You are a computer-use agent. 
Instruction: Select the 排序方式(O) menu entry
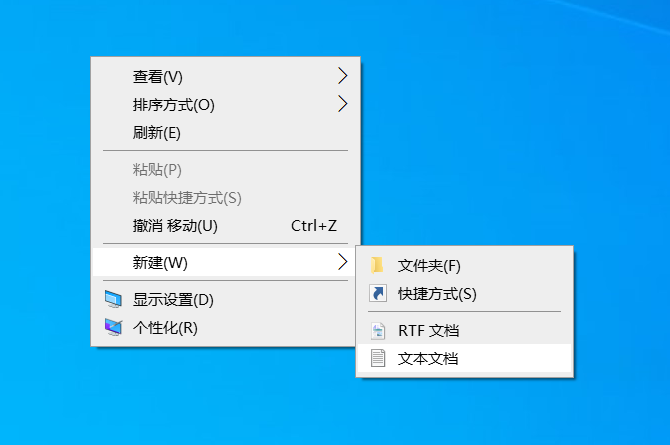point(174,105)
